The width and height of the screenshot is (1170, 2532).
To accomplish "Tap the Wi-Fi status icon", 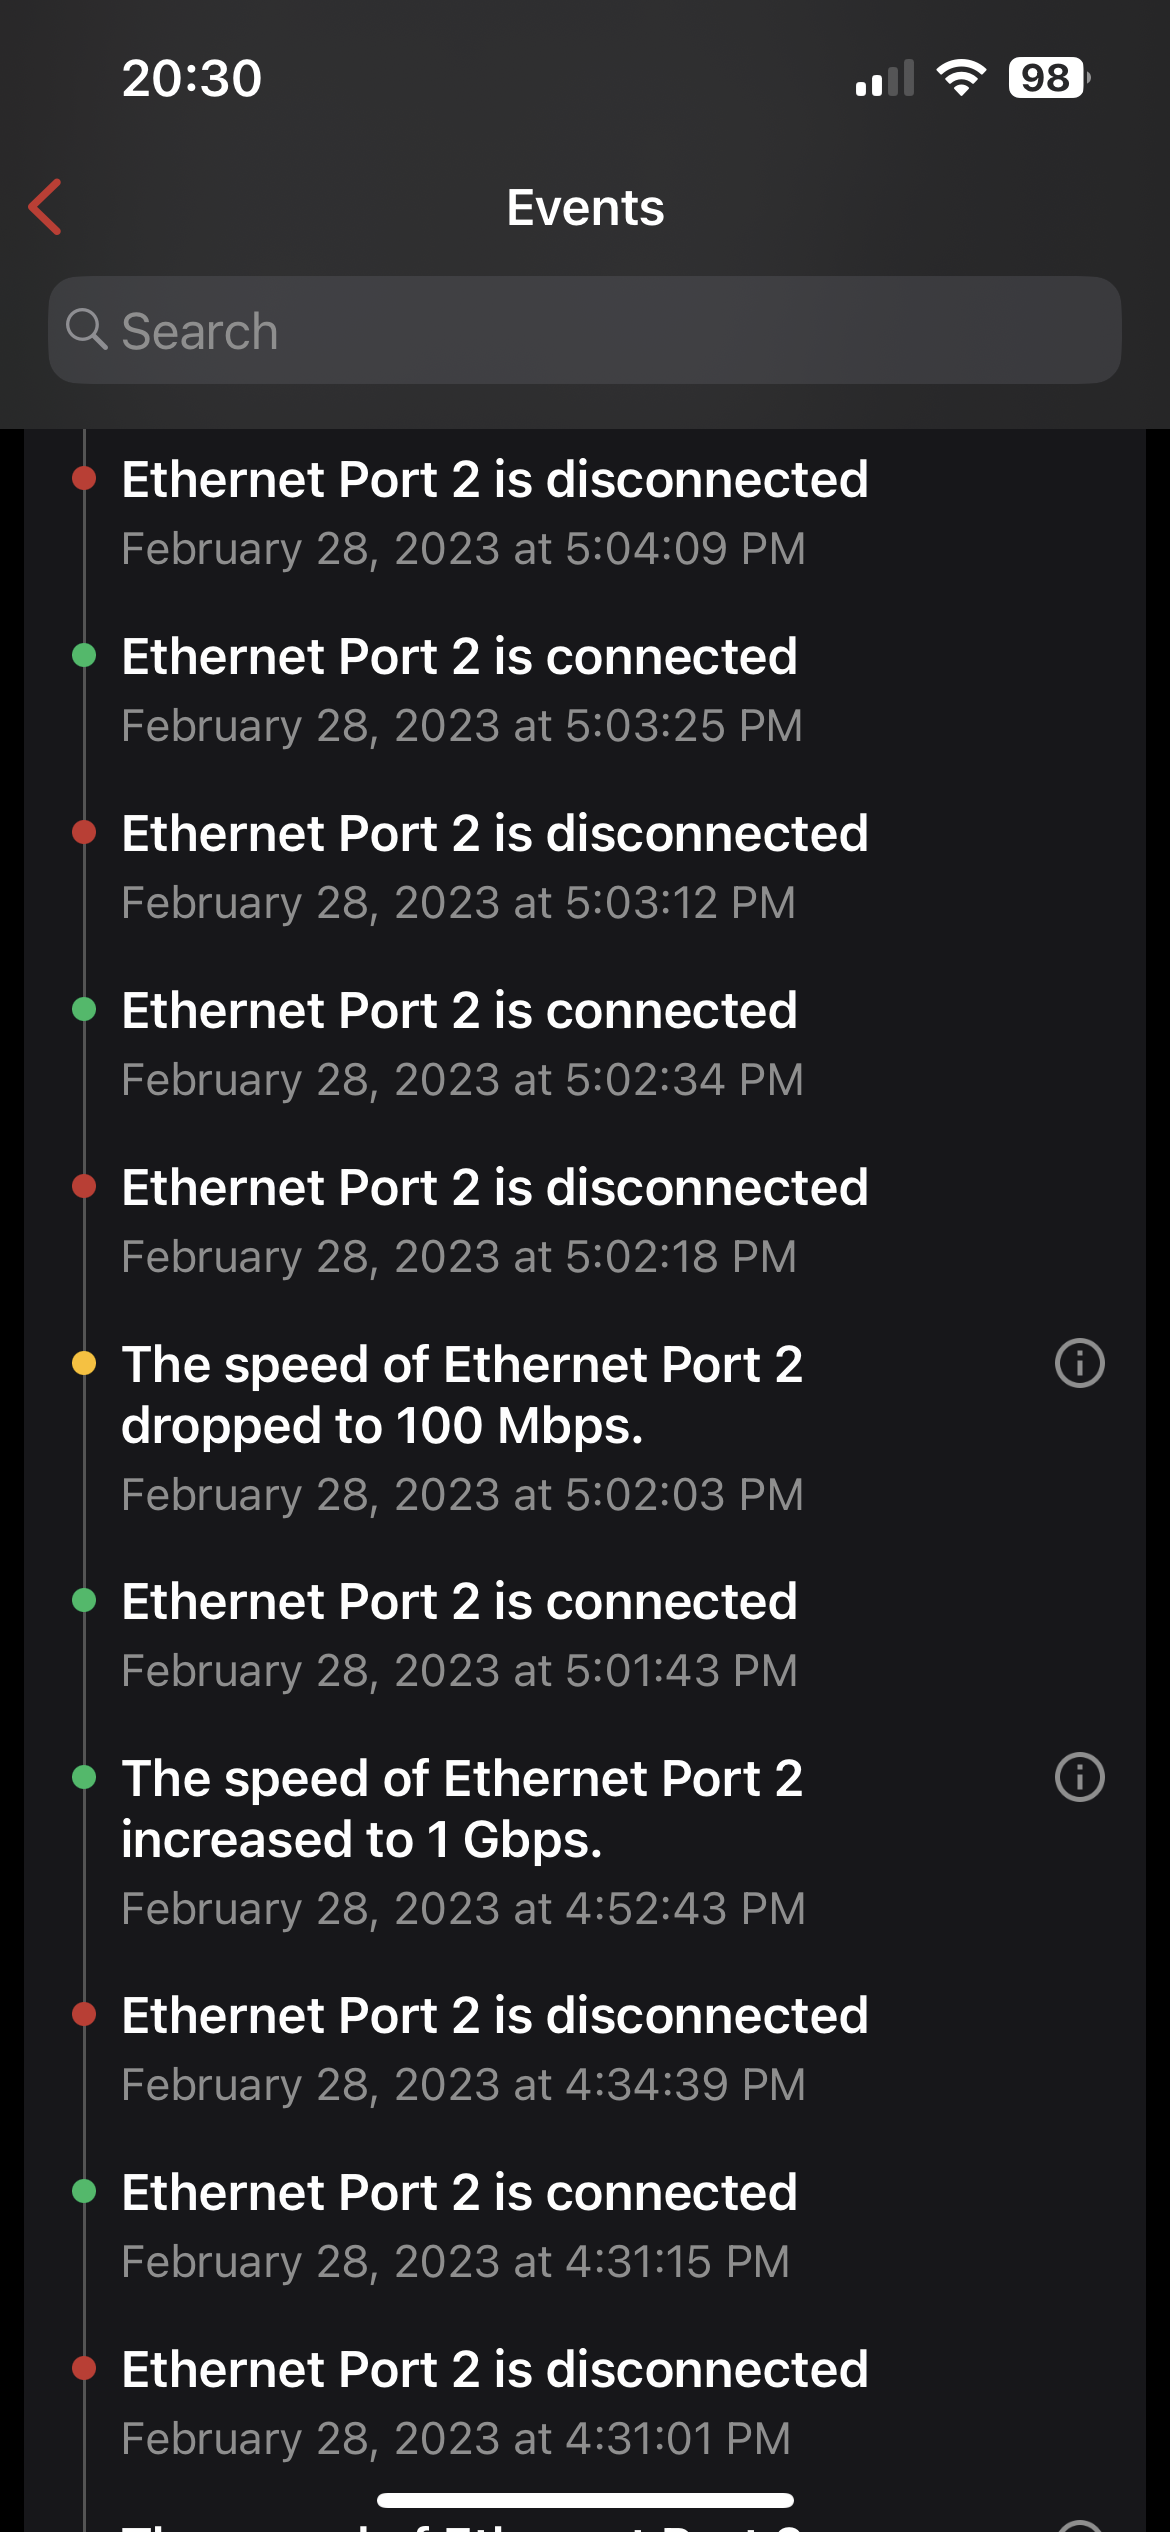I will point(960,78).
